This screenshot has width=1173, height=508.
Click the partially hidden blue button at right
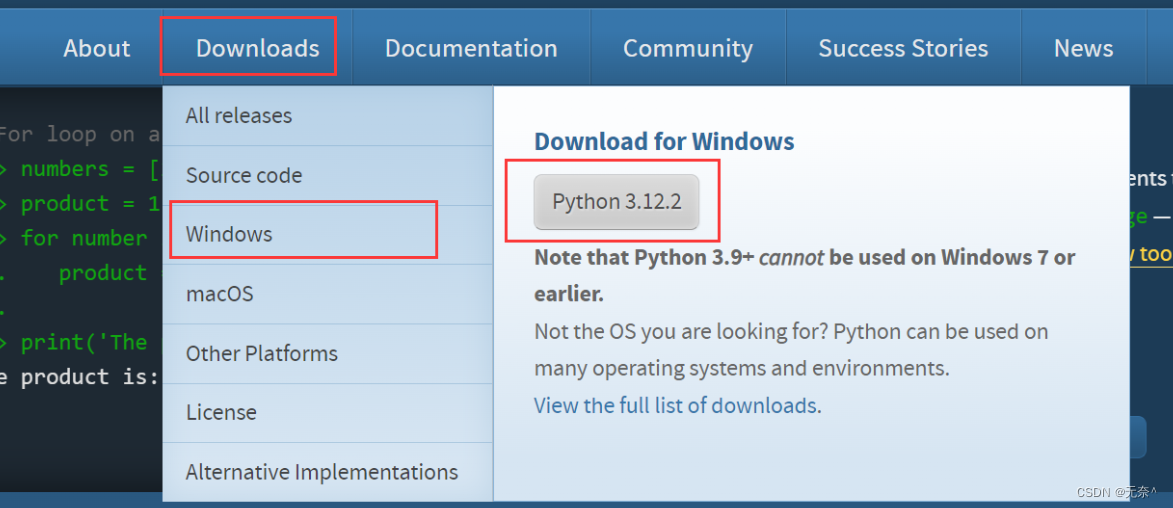tap(1138, 437)
